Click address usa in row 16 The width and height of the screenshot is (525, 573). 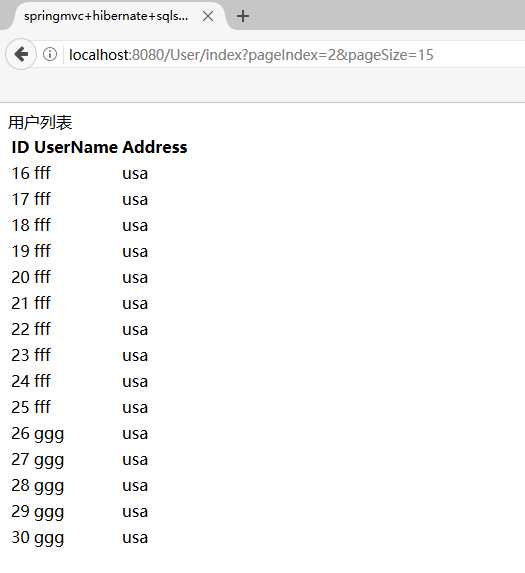(x=135, y=174)
